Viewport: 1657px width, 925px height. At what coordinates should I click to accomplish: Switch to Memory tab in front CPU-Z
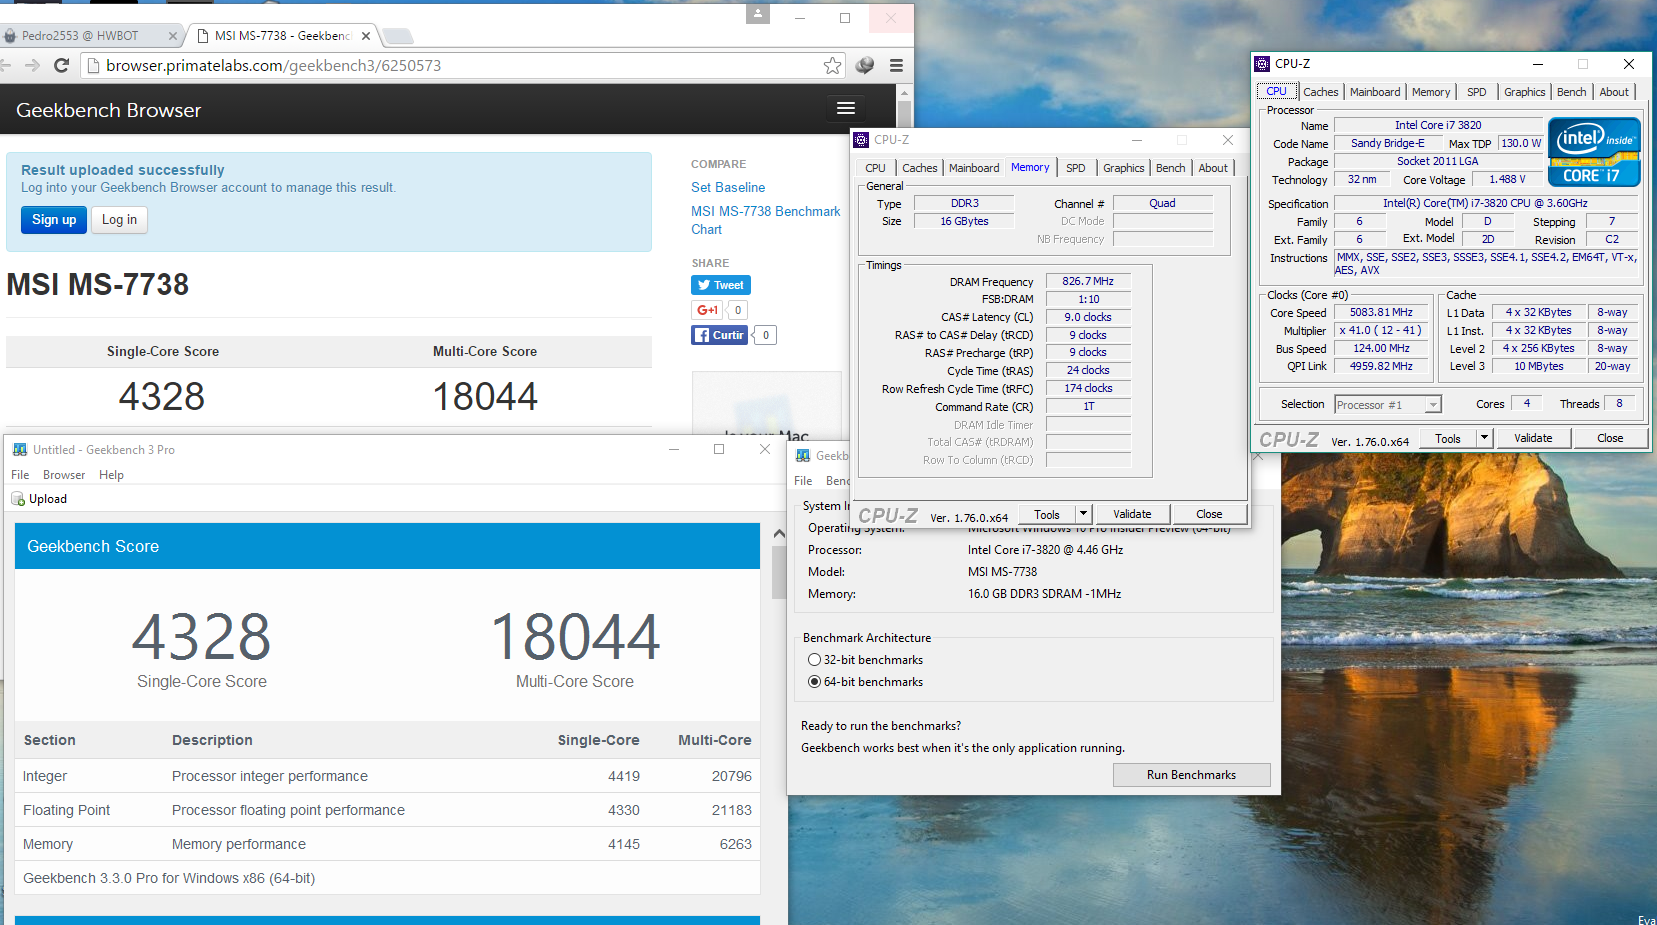click(x=1431, y=92)
